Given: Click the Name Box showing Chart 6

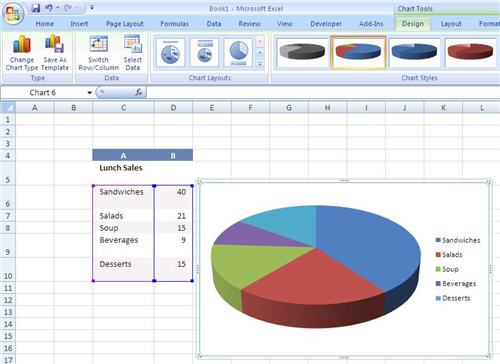Looking at the screenshot, I should [43, 93].
